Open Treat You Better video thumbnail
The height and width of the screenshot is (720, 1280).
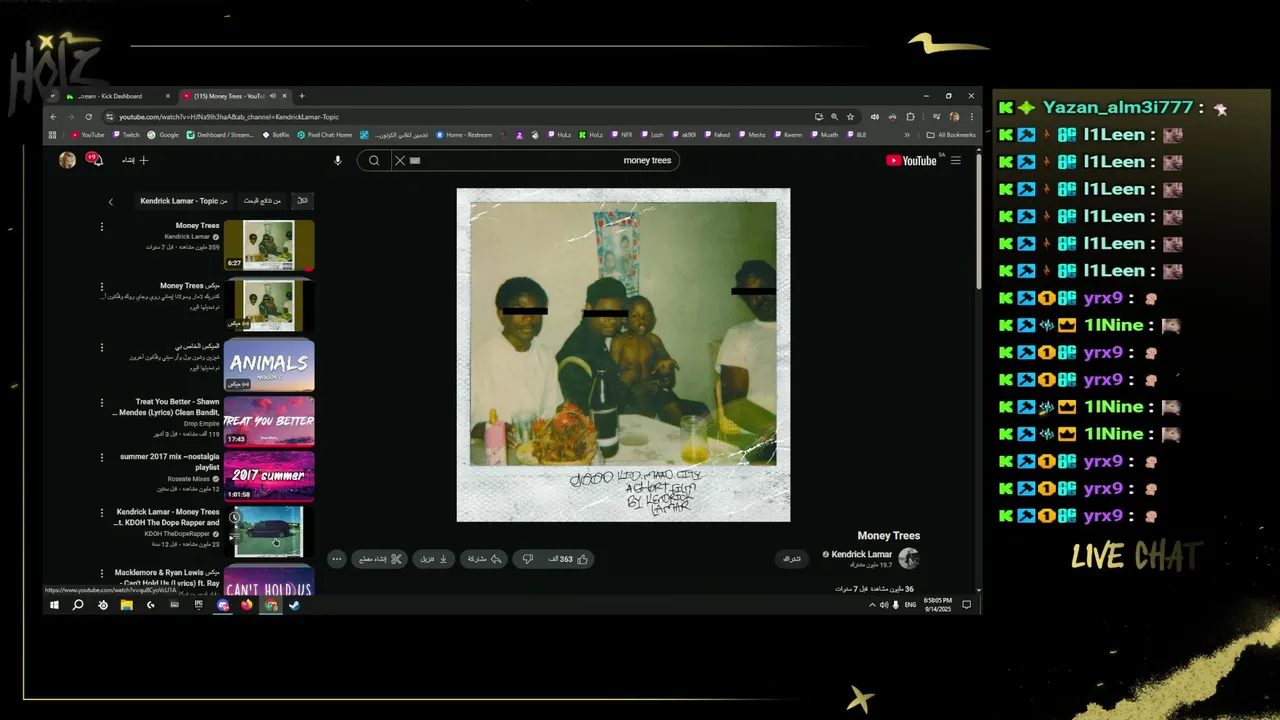pos(269,421)
